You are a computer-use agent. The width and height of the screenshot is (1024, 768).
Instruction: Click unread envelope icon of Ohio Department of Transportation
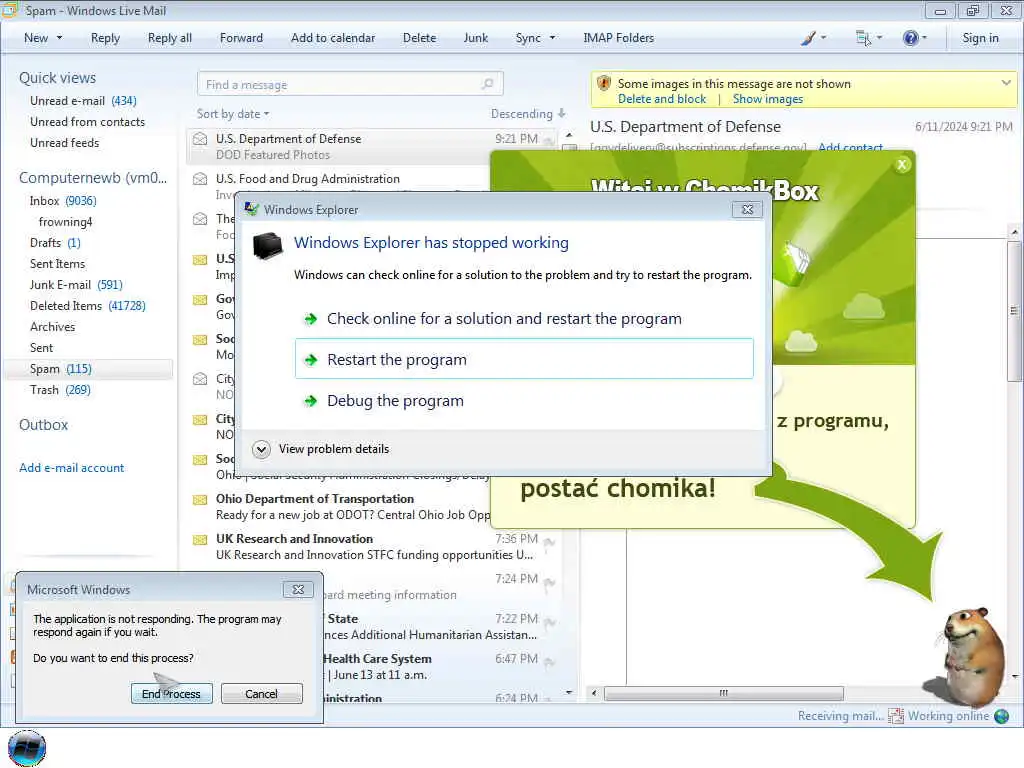200,500
